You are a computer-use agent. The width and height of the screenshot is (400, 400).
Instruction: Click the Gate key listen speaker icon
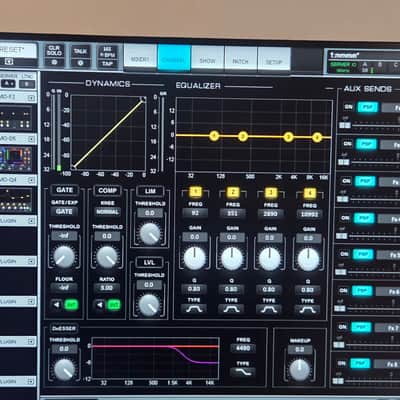57,304
